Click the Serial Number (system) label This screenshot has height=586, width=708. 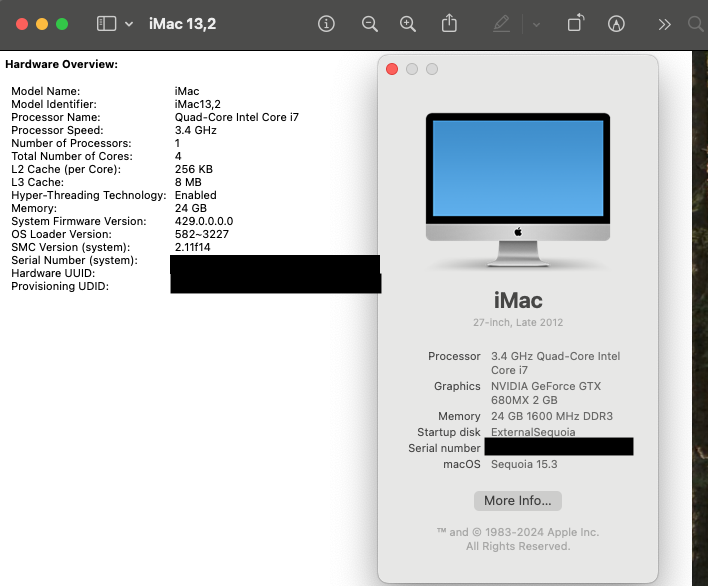click(x=75, y=260)
